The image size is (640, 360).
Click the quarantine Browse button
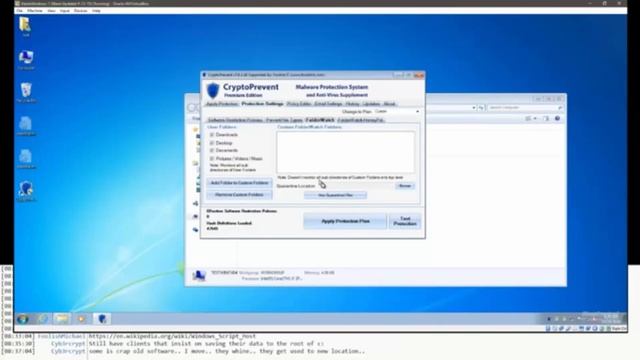click(x=405, y=186)
